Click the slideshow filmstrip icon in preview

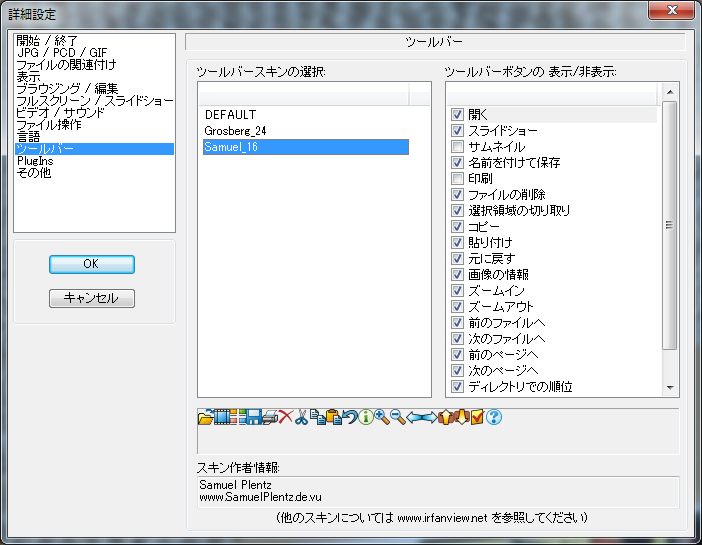[x=222, y=417]
